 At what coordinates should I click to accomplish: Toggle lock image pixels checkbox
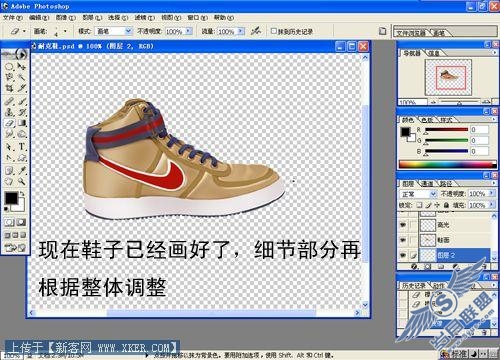point(429,205)
